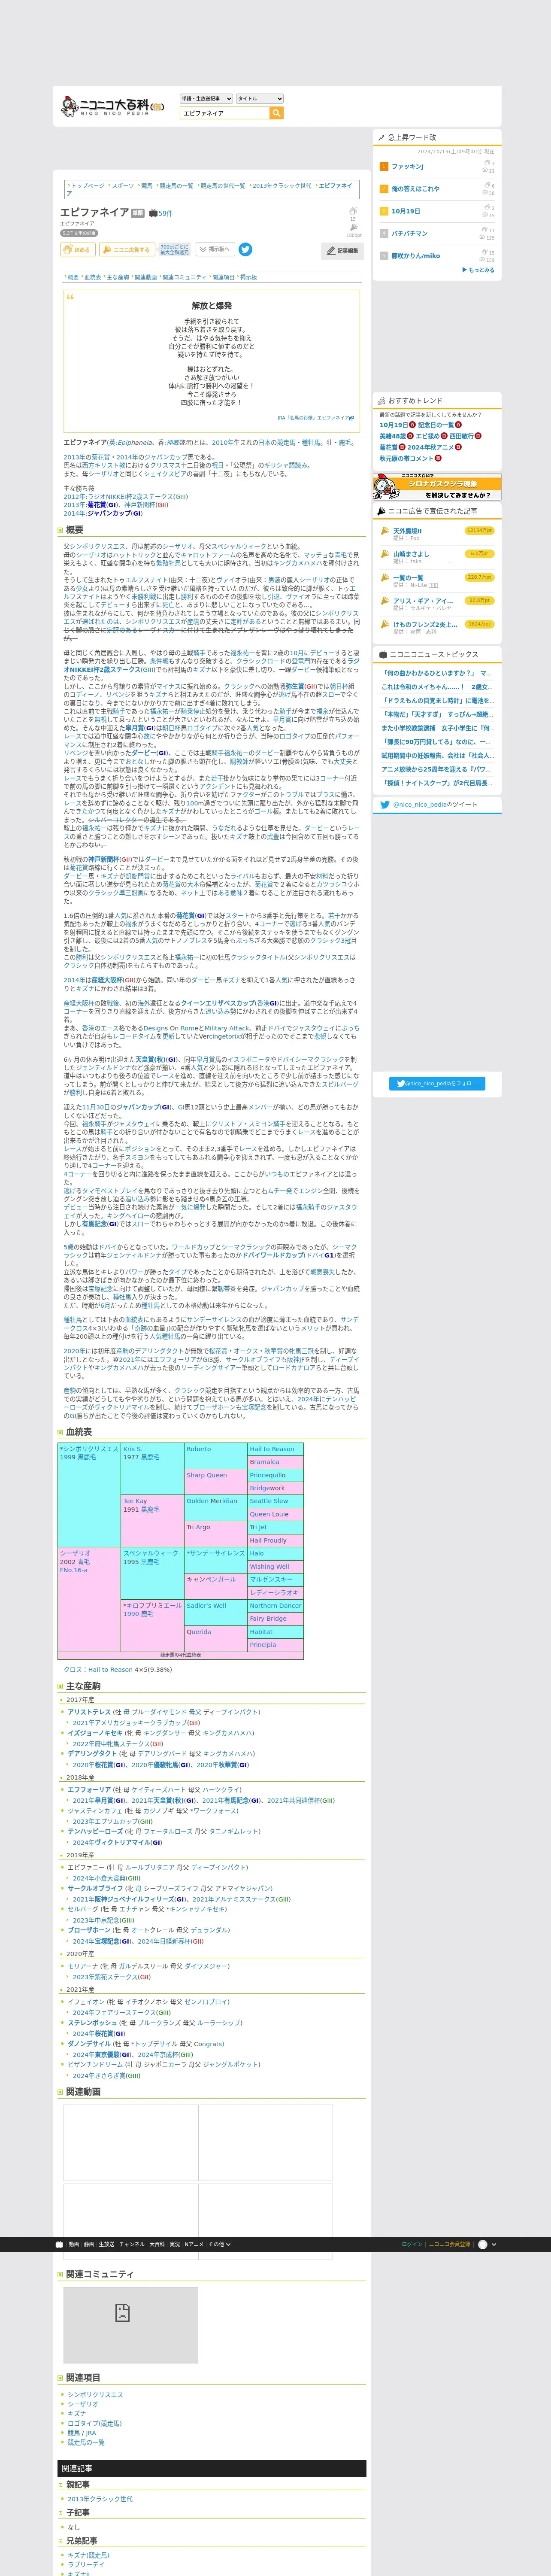Select 動画 in the bottom nav bar
Image resolution: width=551 pixels, height=2576 pixels.
[x=74, y=2244]
